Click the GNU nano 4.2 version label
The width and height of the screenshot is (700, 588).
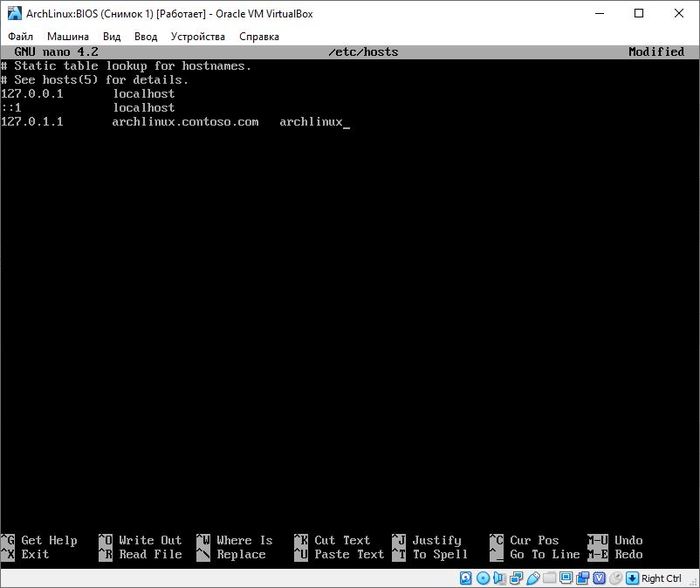point(56,52)
